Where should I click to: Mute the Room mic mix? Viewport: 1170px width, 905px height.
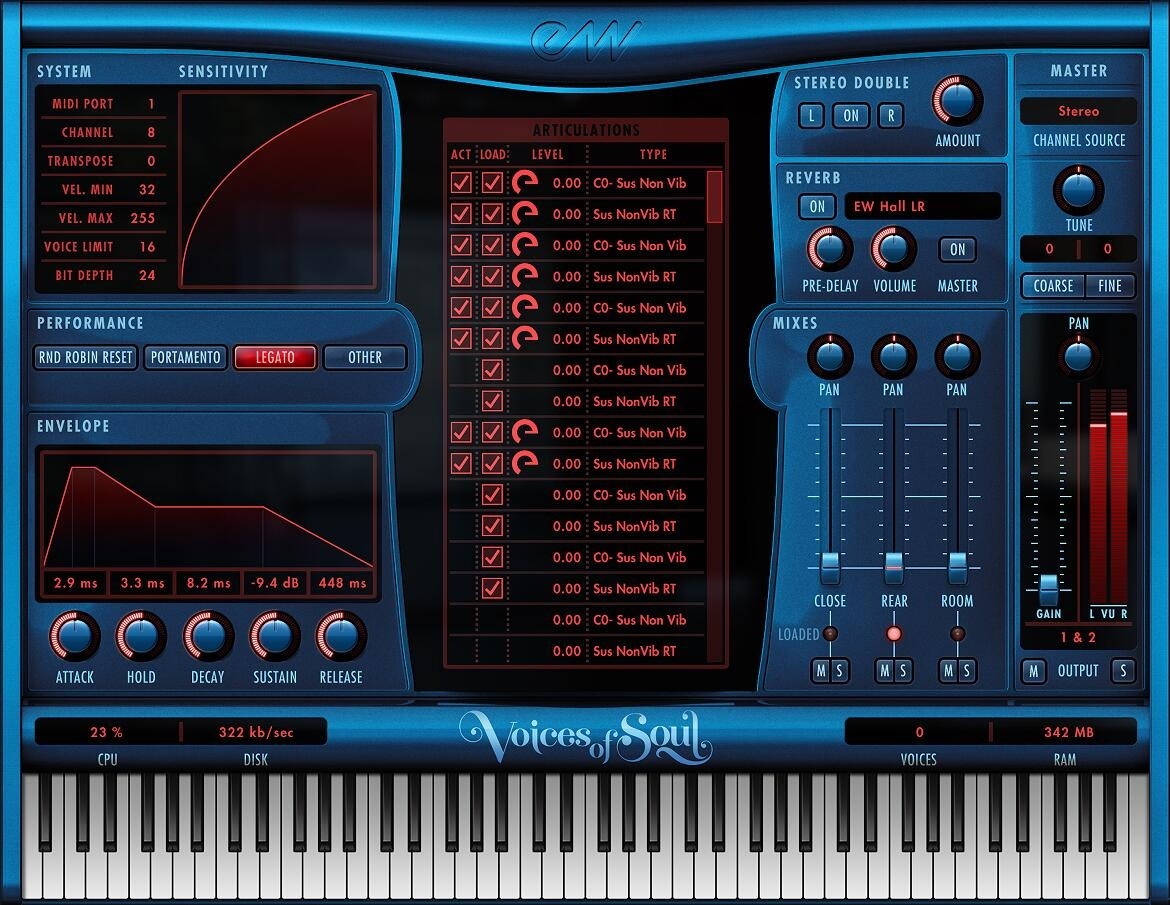coord(948,670)
